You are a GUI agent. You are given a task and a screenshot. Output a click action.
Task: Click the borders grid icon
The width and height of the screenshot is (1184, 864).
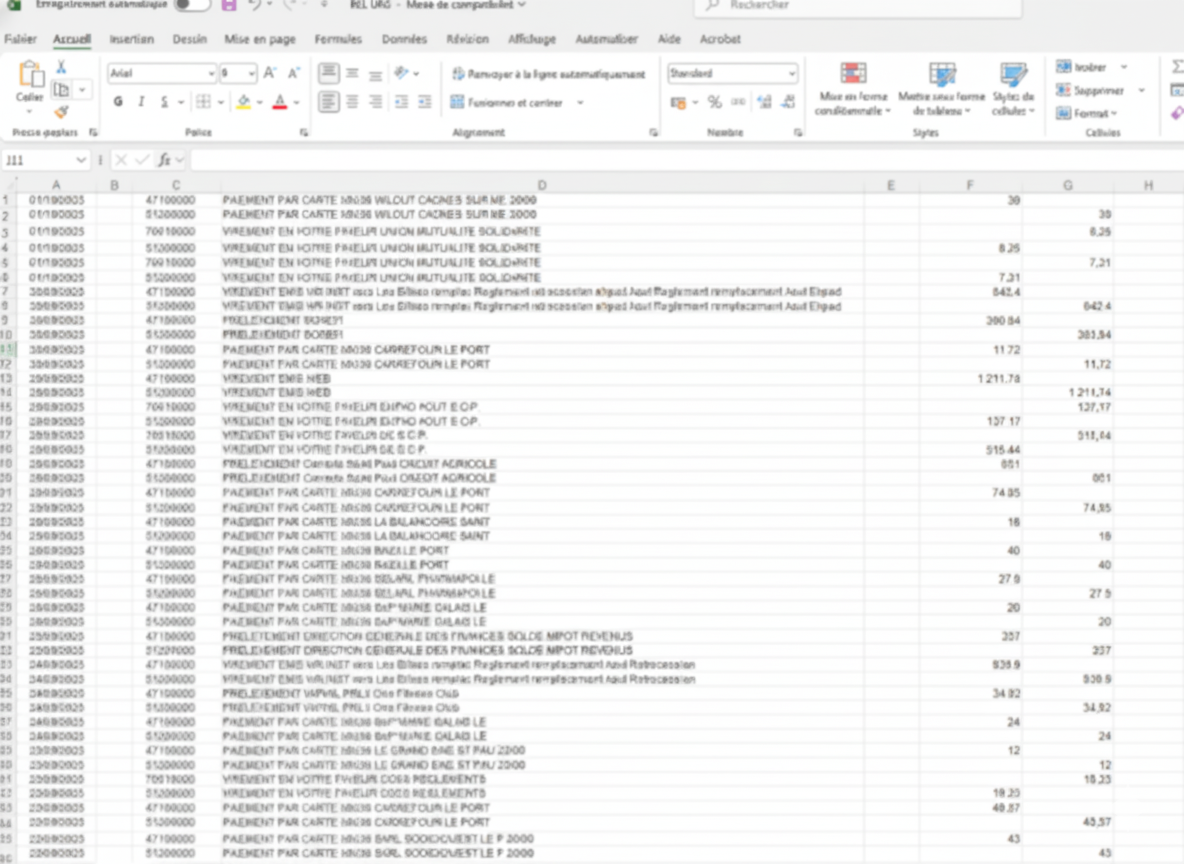(204, 102)
